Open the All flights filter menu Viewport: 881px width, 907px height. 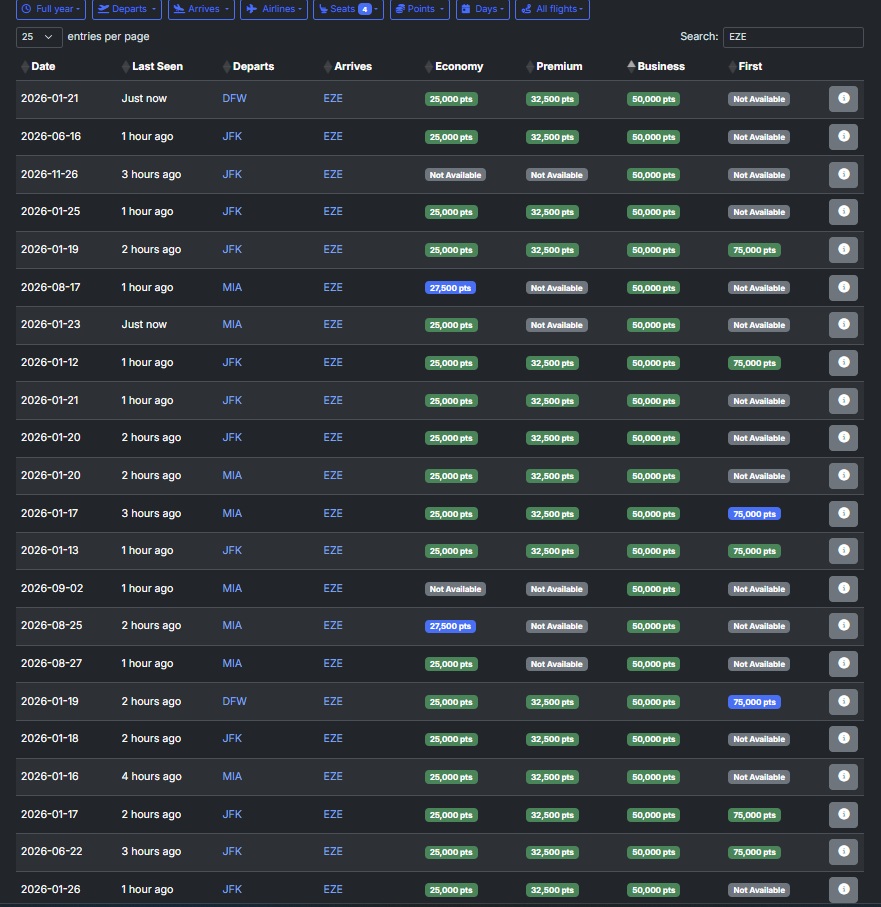pos(552,9)
